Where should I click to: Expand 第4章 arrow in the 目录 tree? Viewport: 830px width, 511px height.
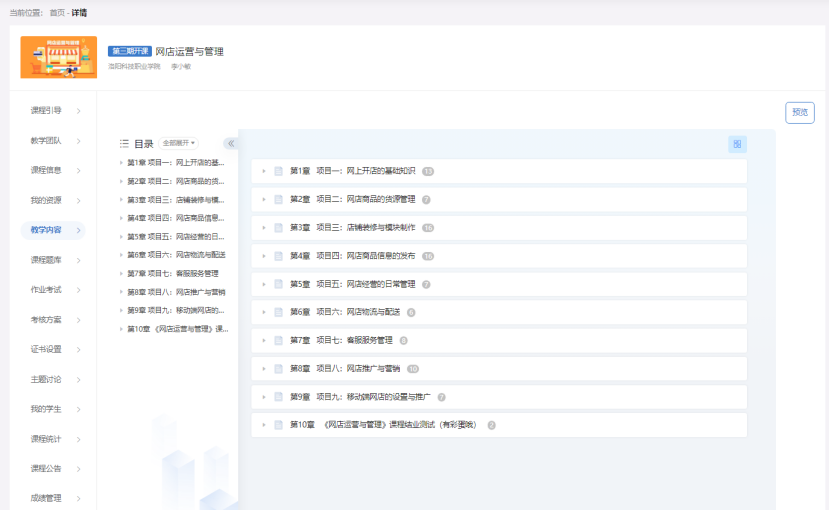(x=121, y=218)
